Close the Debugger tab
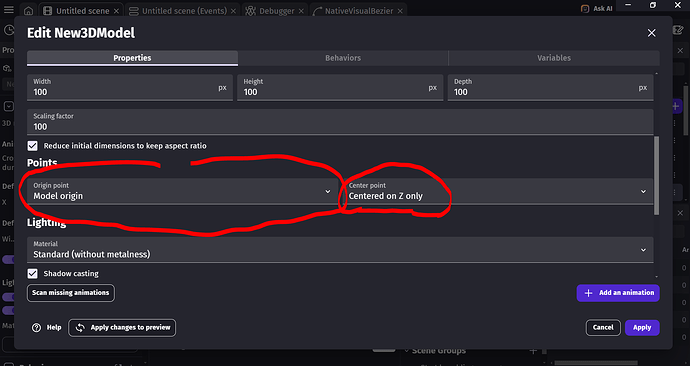This screenshot has height=366, width=690. coord(301,11)
